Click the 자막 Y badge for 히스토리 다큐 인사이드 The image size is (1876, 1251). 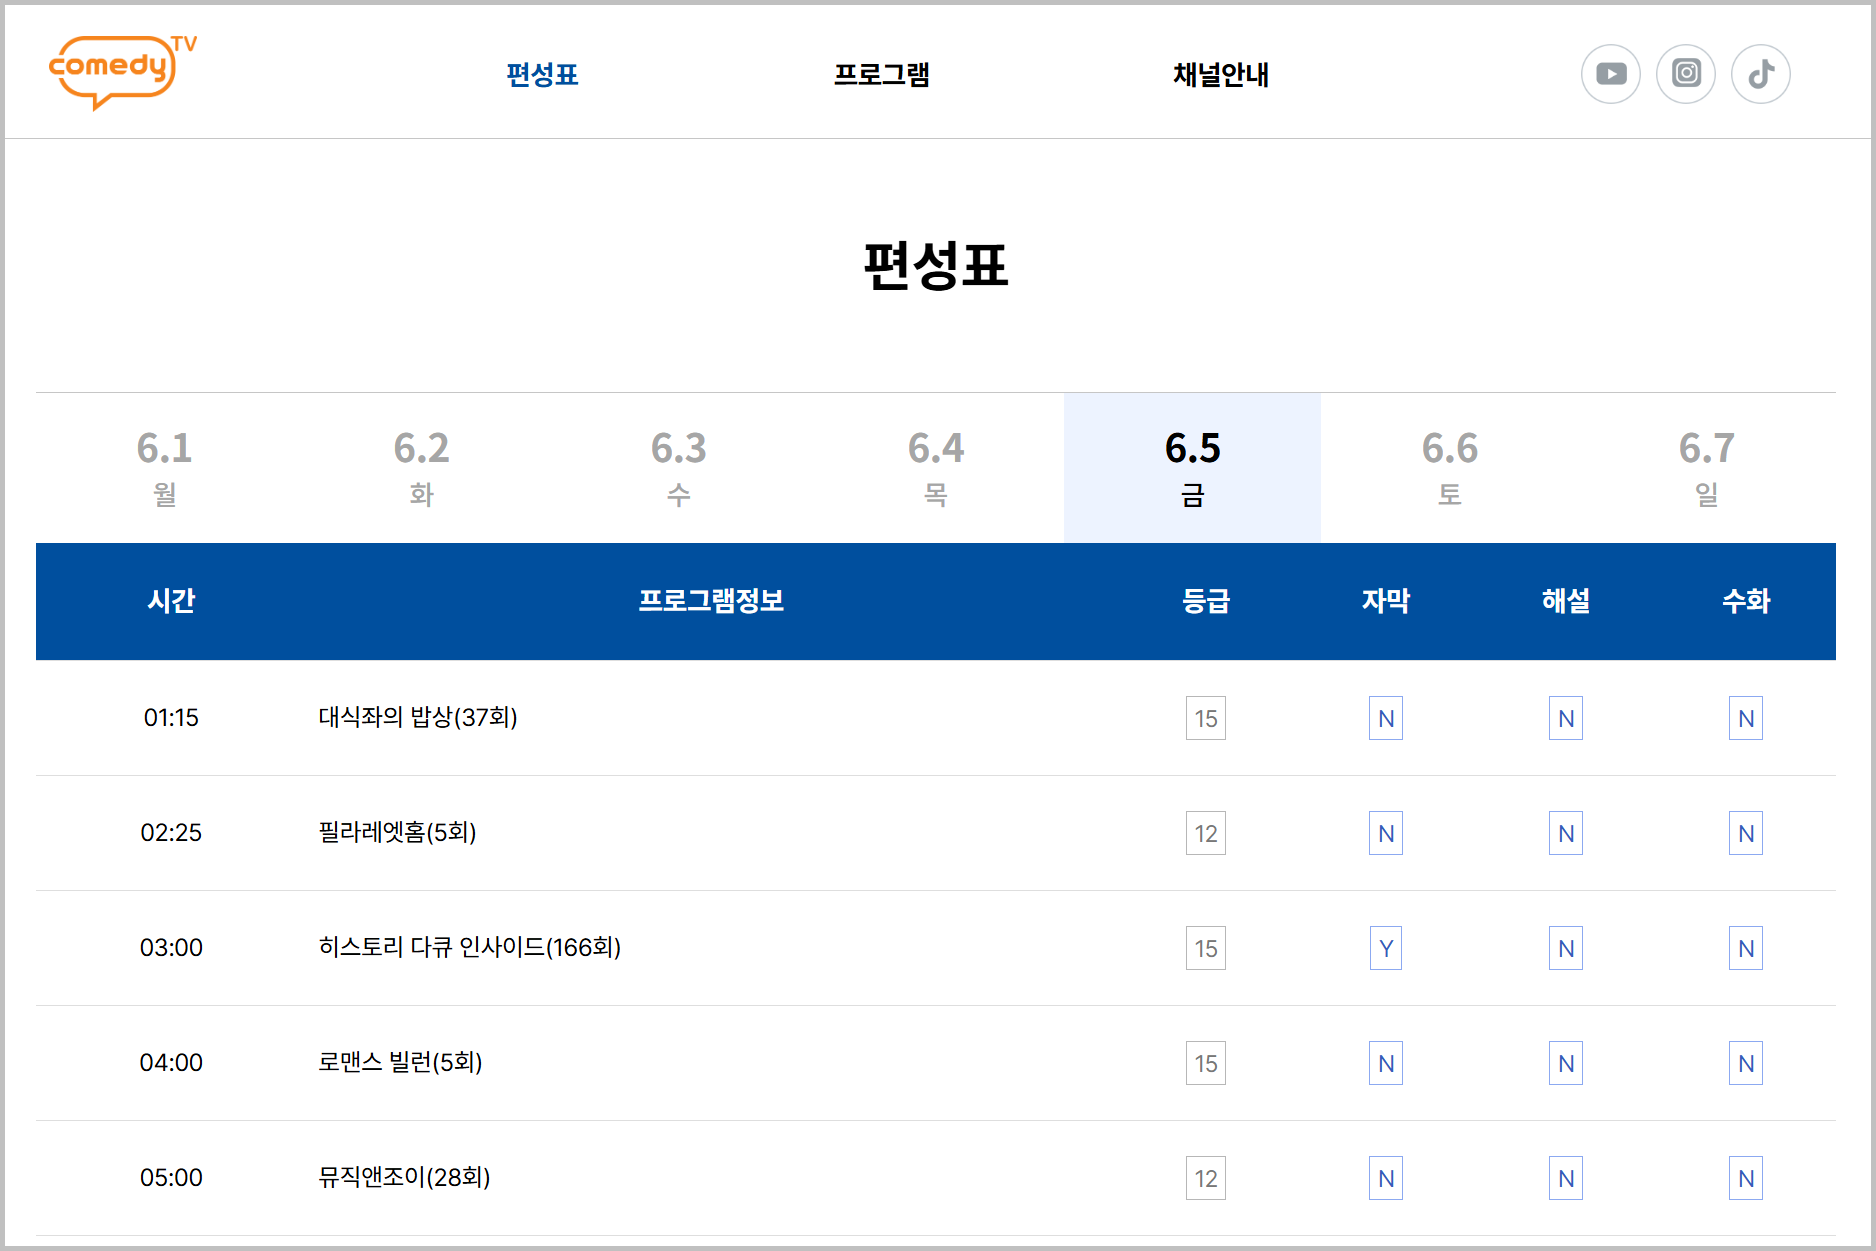click(1386, 948)
